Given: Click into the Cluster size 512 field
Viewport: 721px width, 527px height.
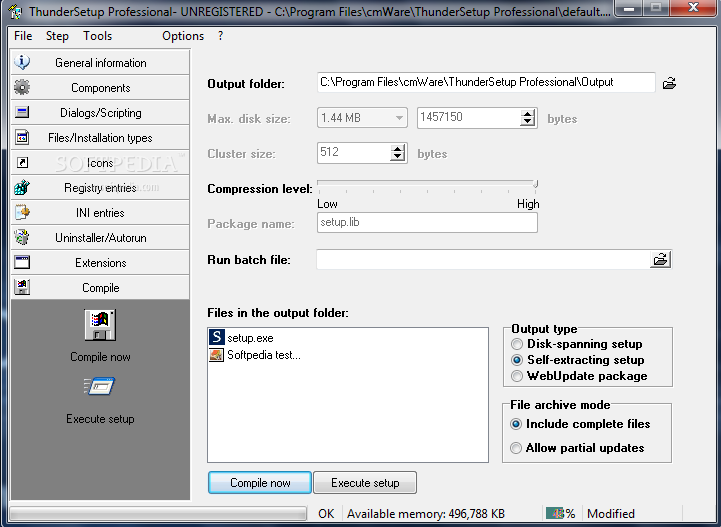Looking at the screenshot, I should (x=353, y=153).
